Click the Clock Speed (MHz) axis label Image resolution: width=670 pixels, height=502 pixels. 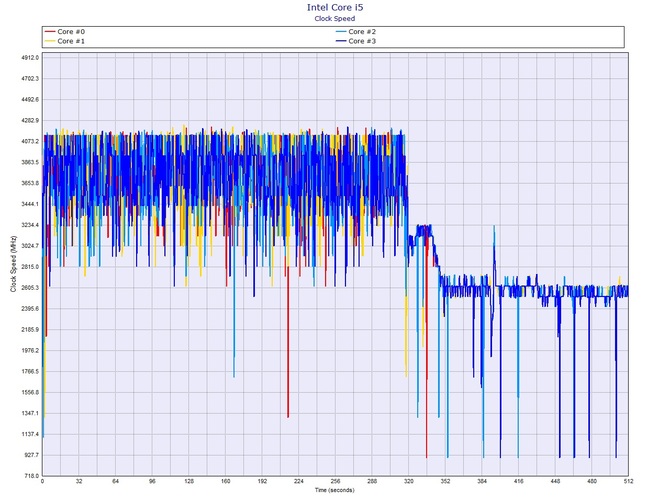[13, 264]
